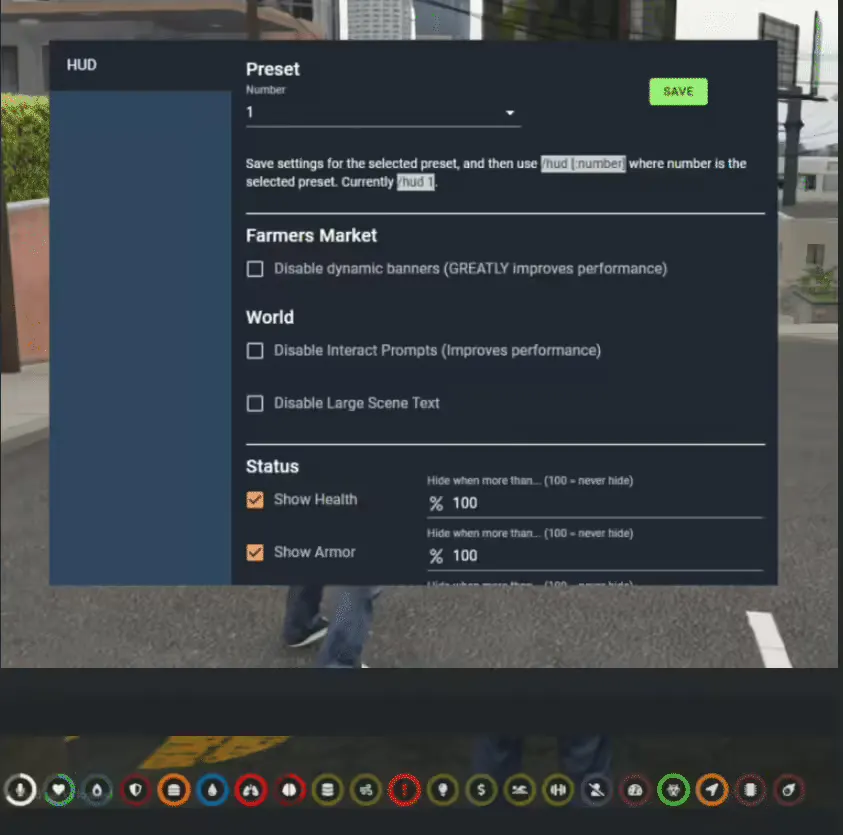This screenshot has height=835, width=843.
Task: Edit the Show Health hide percentage field
Action: 595,503
